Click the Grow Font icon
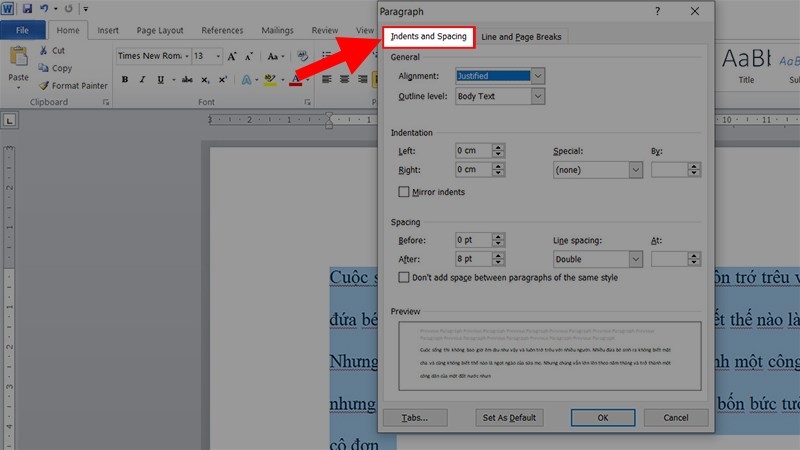Screen dimensions: 800x450 pyautogui.click(x=232, y=56)
